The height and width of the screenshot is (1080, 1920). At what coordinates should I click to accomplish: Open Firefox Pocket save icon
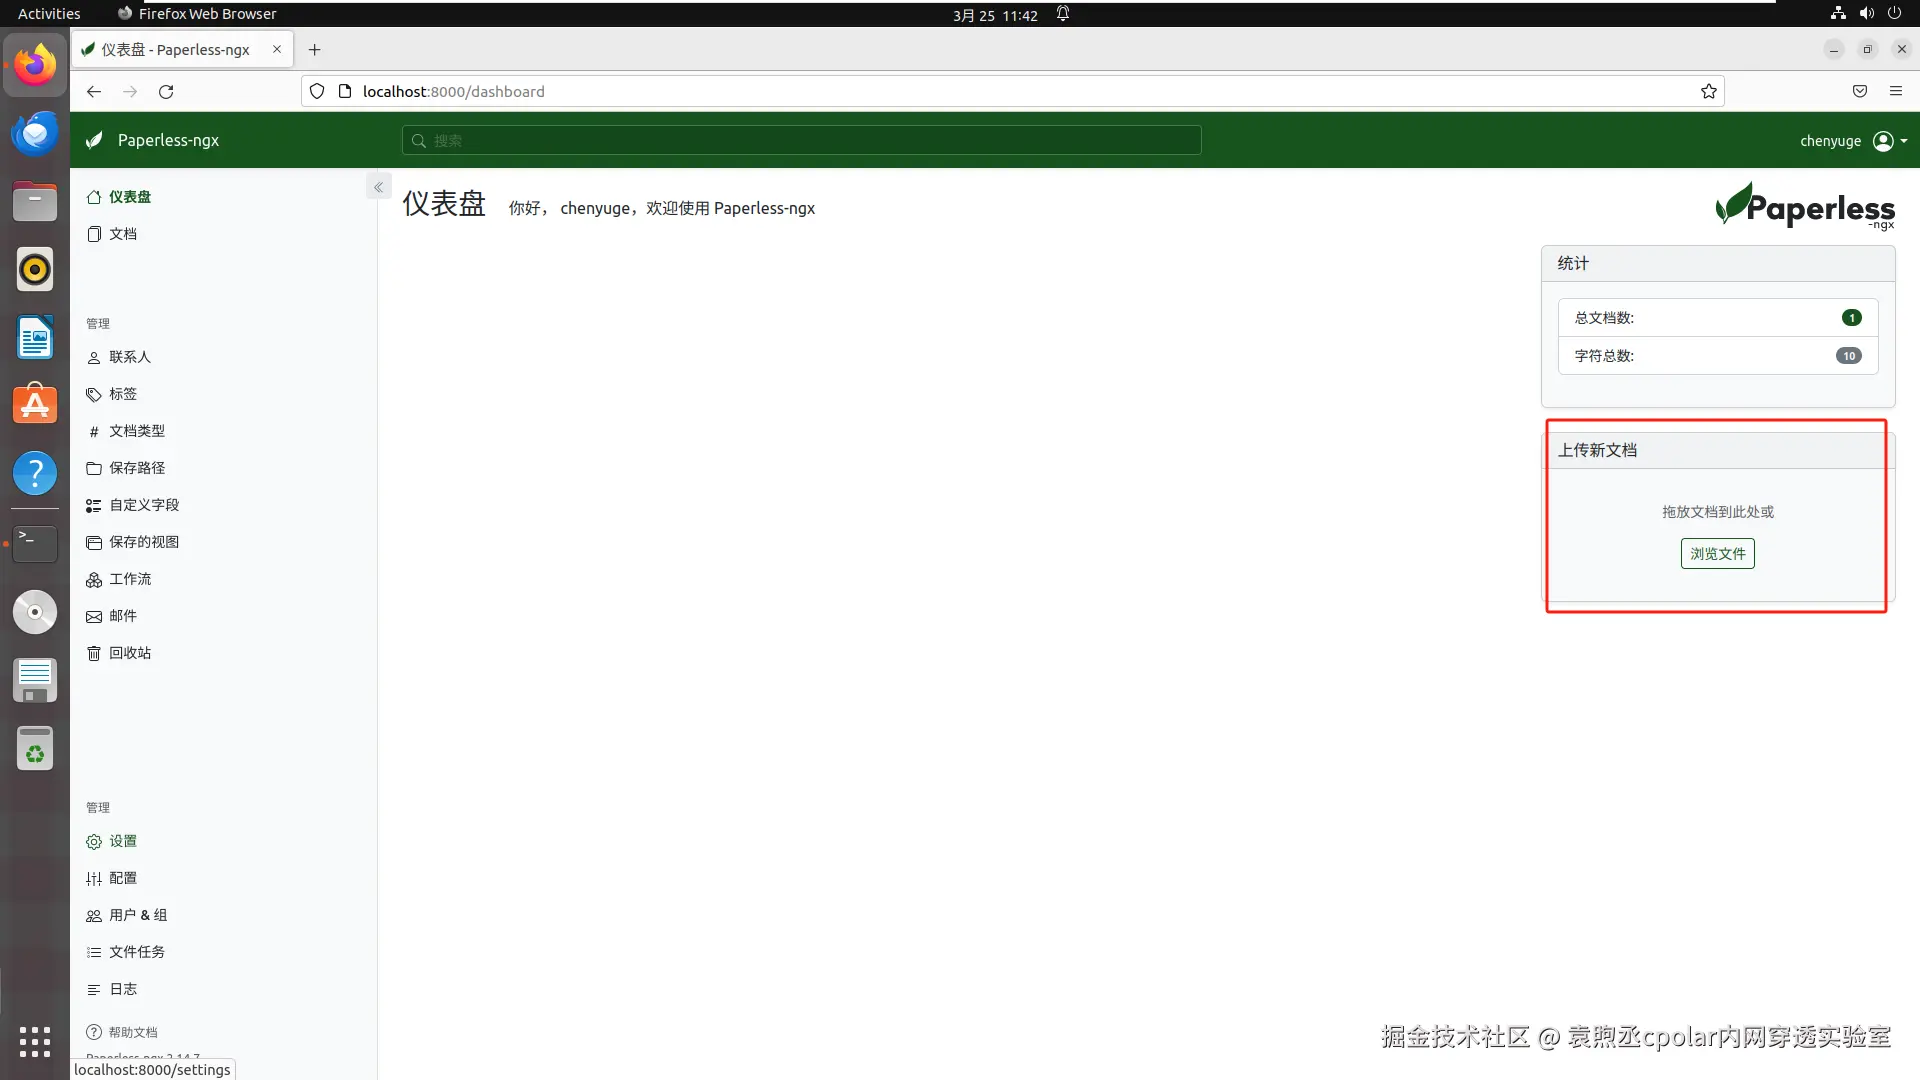(x=1860, y=91)
